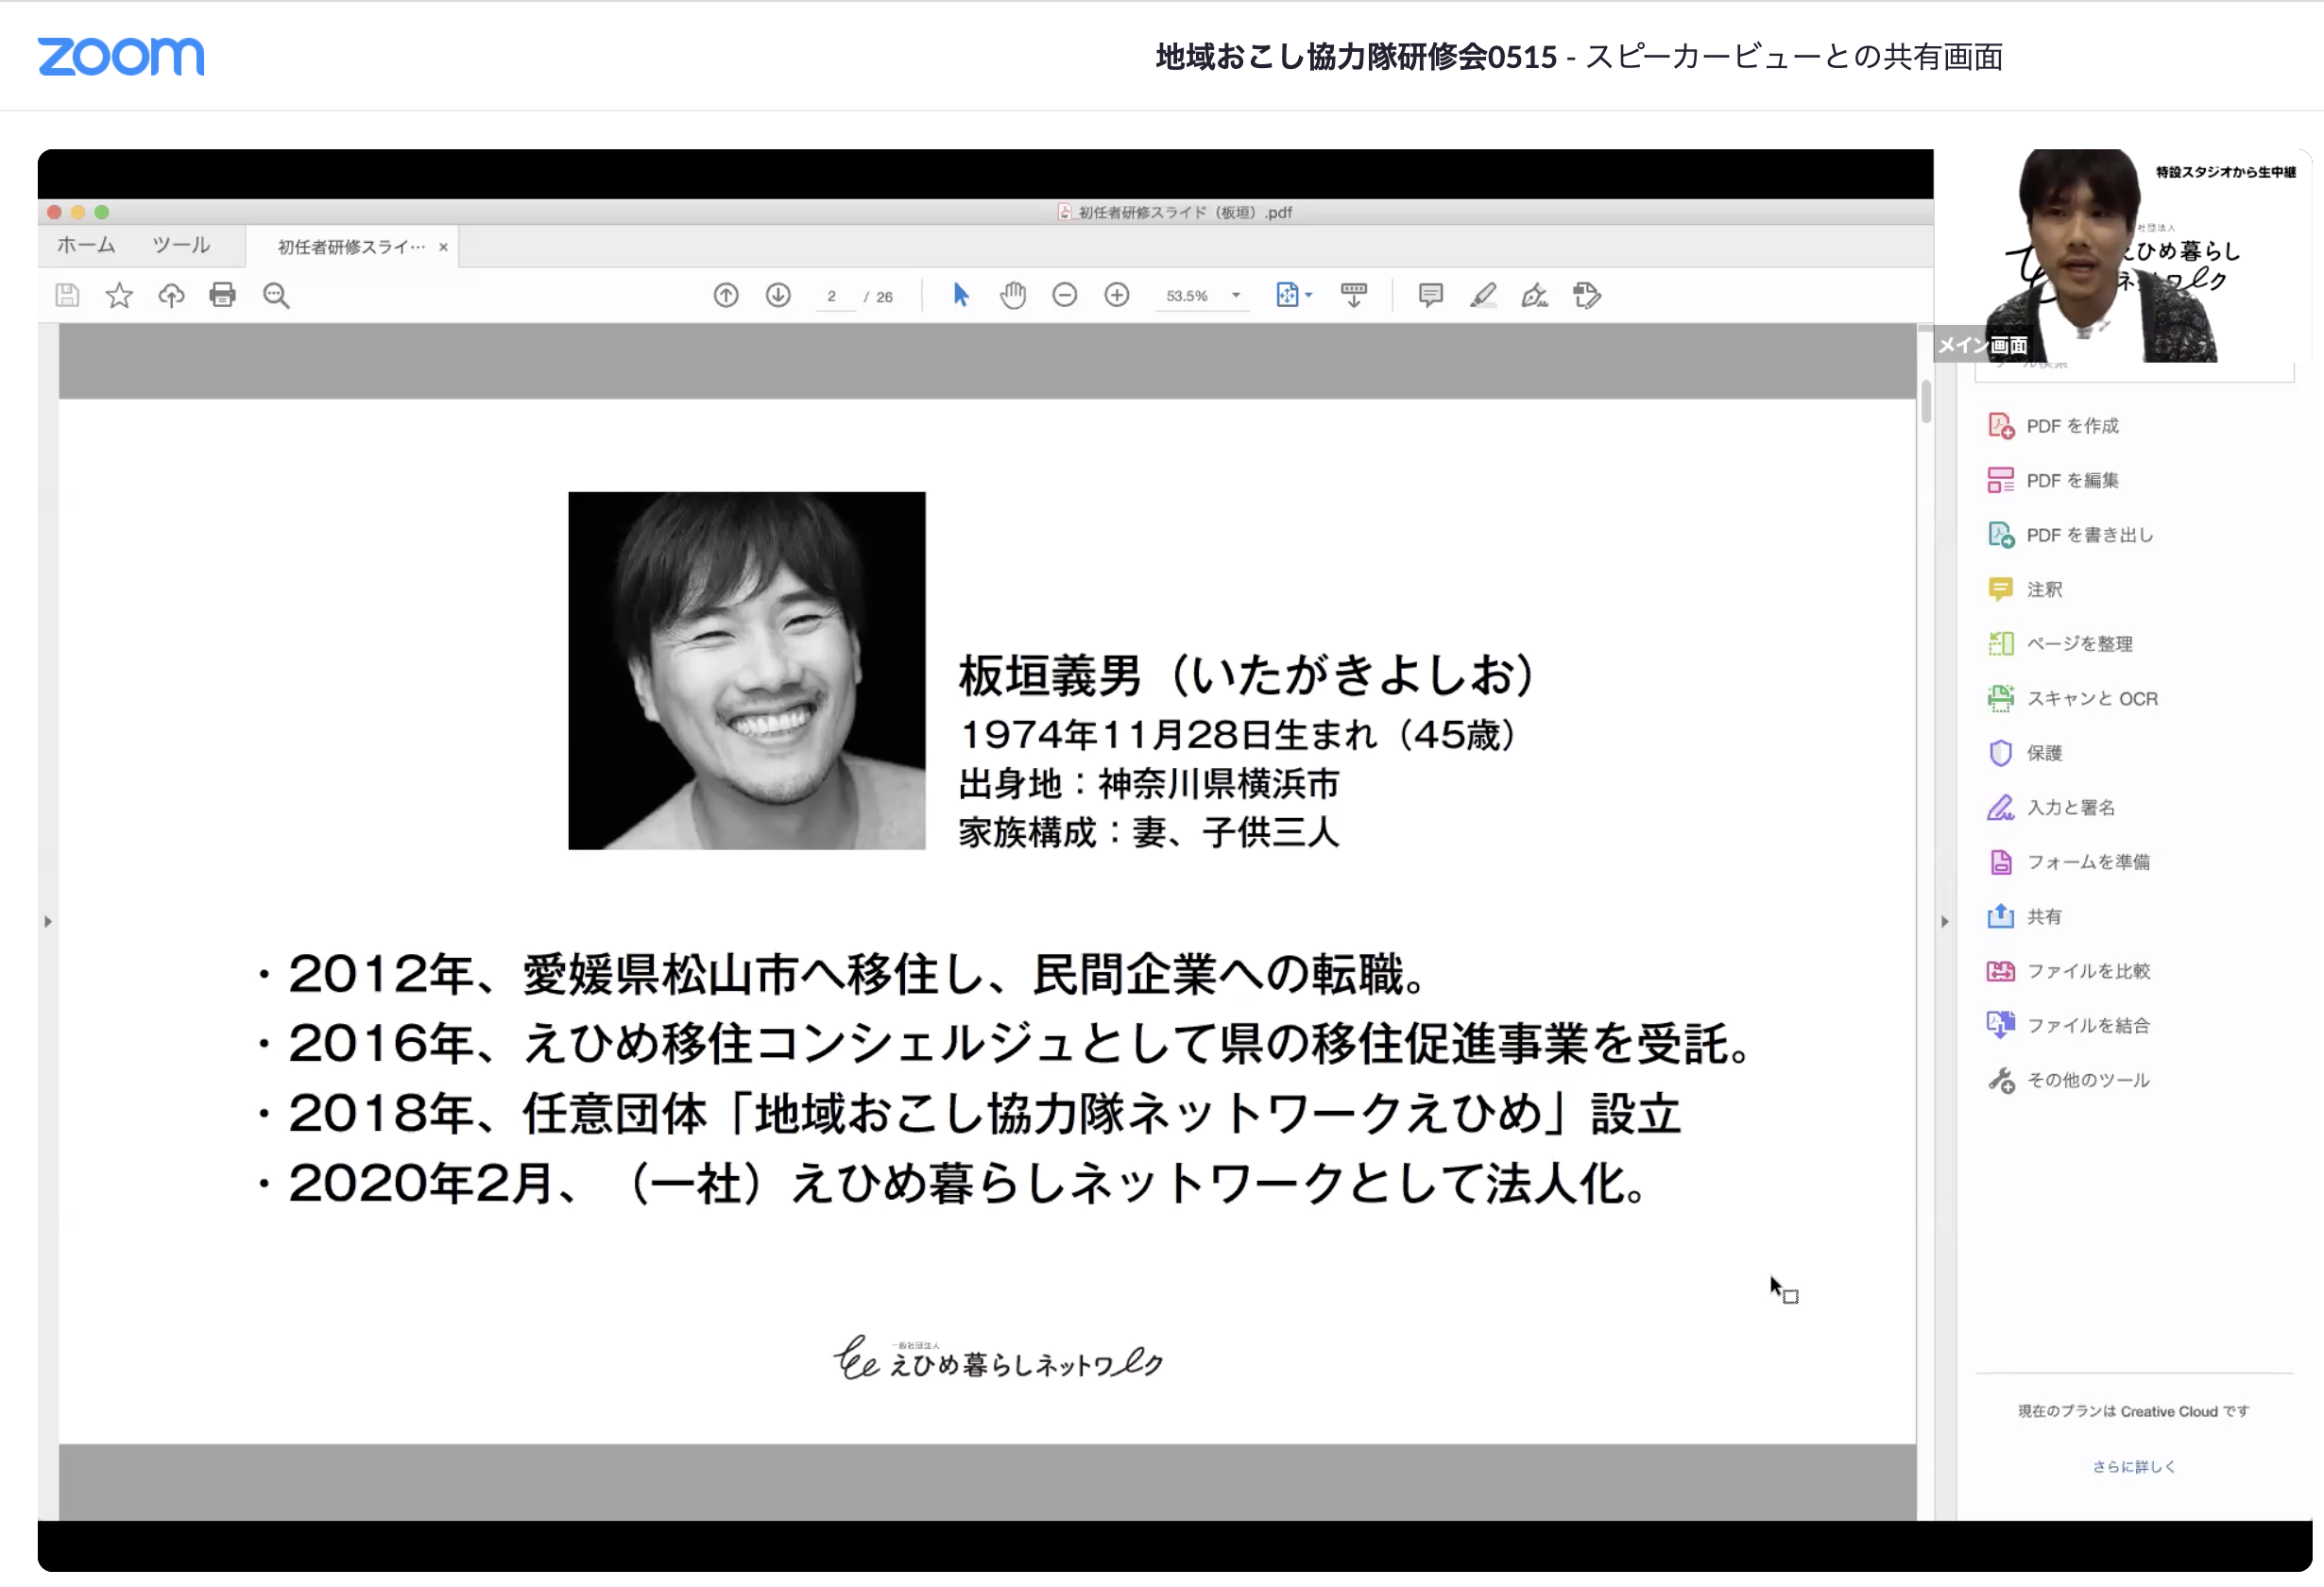
Task: Click the save (floppy disk) icon
Action: click(67, 295)
